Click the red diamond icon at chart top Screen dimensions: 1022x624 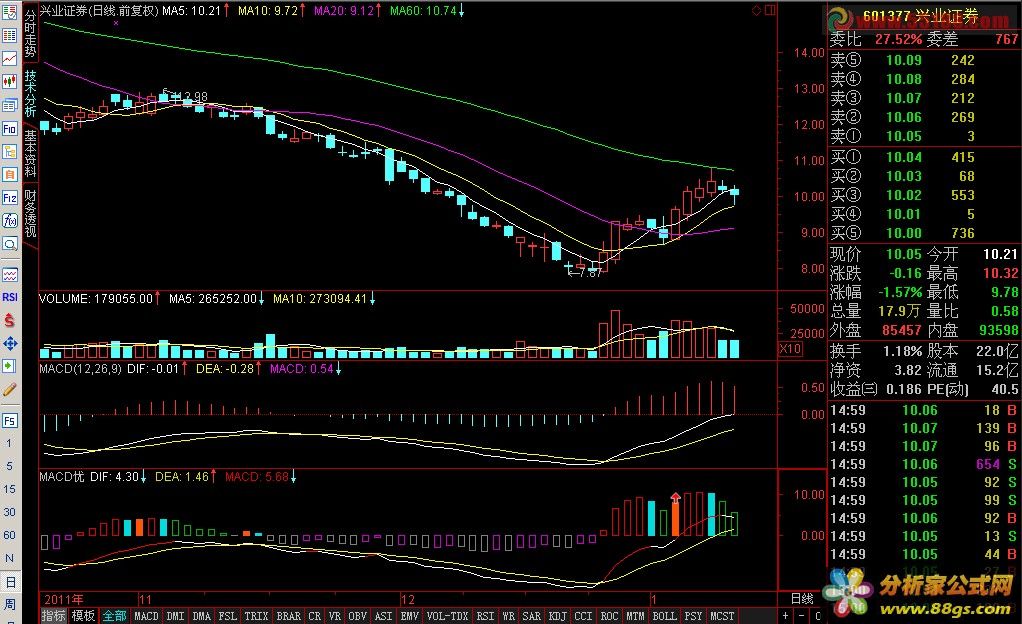coord(756,10)
